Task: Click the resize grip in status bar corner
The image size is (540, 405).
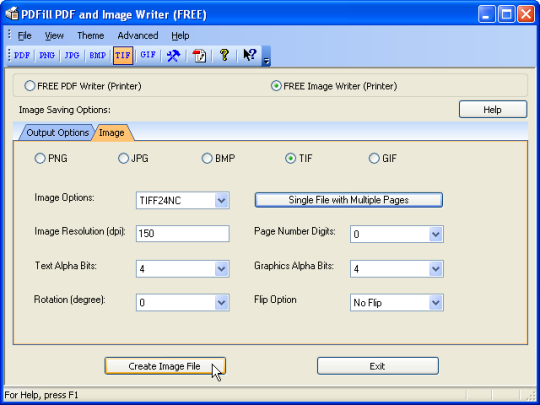Action: click(x=531, y=395)
